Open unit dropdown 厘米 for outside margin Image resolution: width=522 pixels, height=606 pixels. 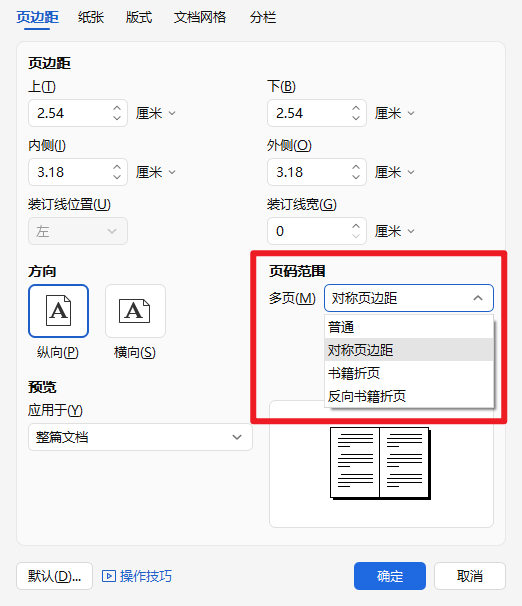(x=394, y=172)
